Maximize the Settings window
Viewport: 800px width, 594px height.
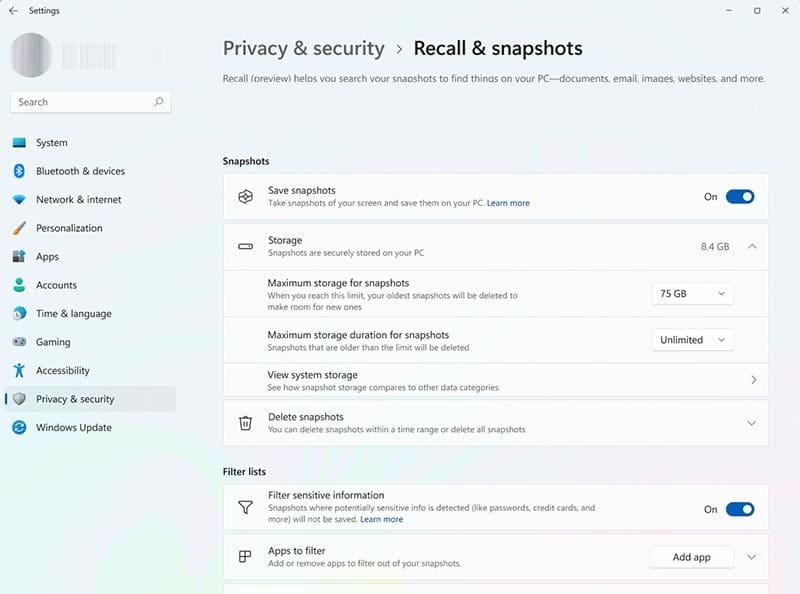(757, 11)
